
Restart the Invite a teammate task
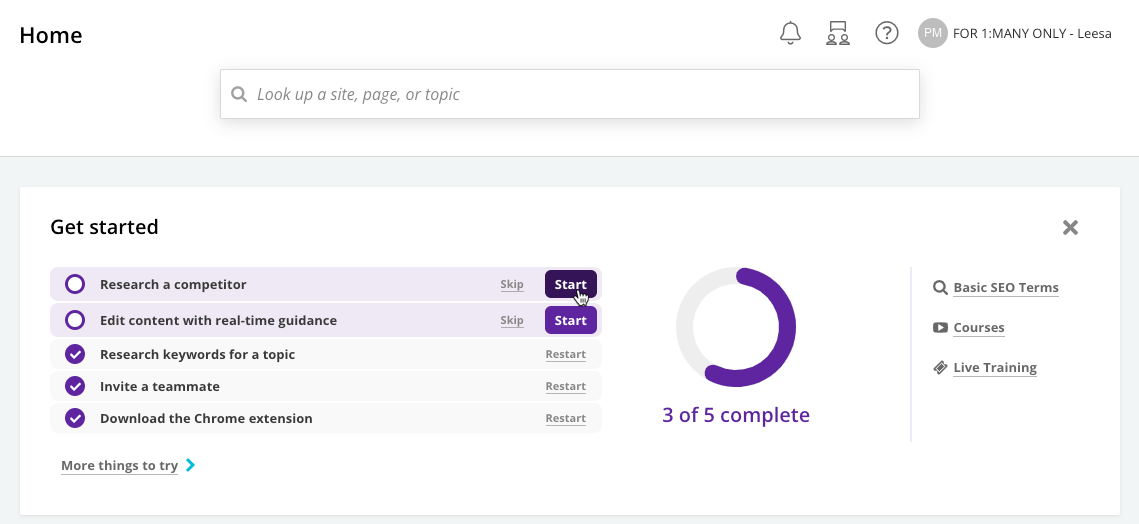pyautogui.click(x=566, y=387)
